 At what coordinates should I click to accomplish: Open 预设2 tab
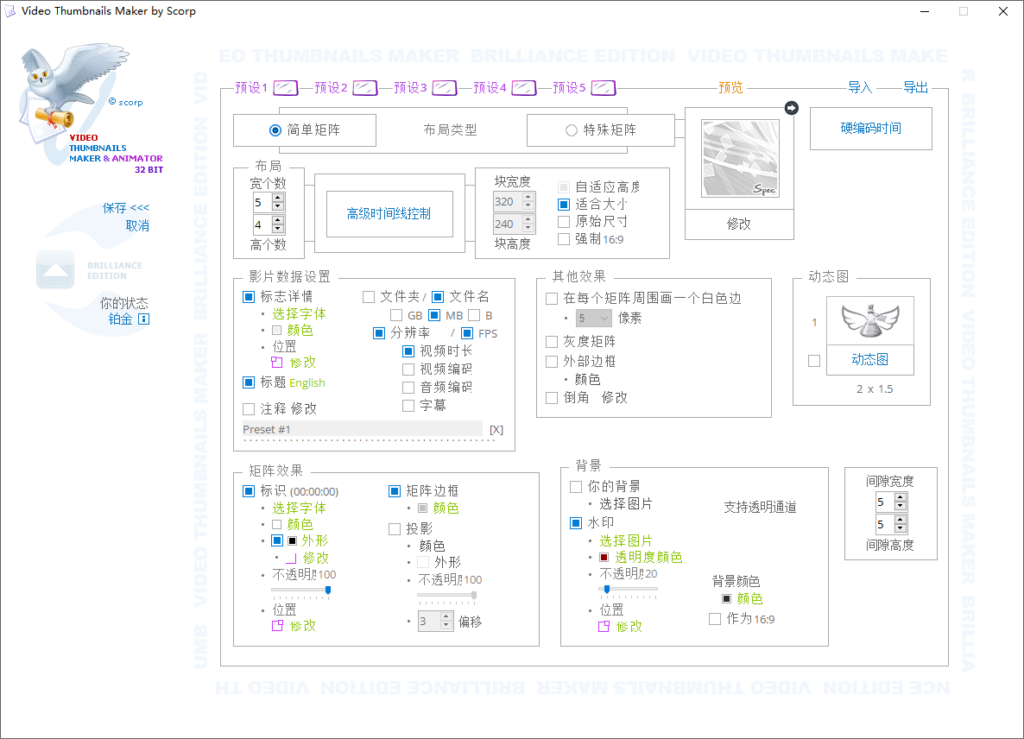pos(331,87)
